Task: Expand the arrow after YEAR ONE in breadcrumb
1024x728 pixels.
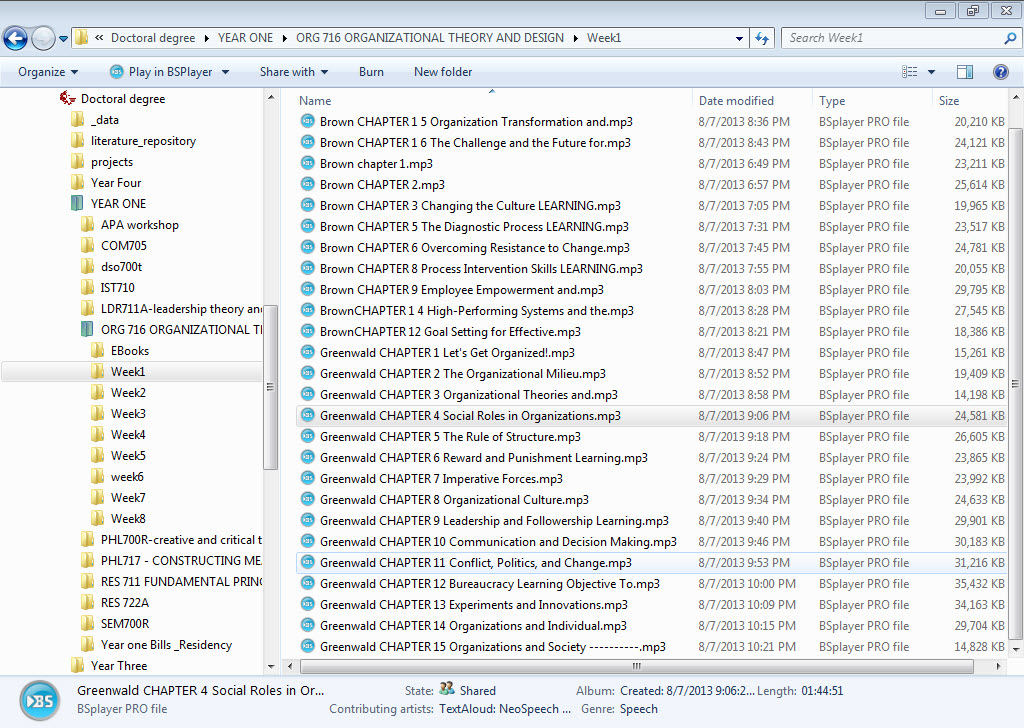Action: (x=285, y=39)
